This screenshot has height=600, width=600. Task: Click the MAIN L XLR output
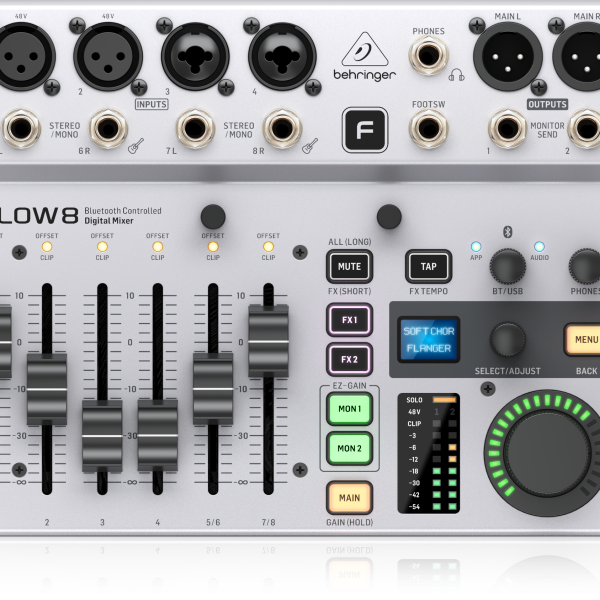[x=508, y=57]
